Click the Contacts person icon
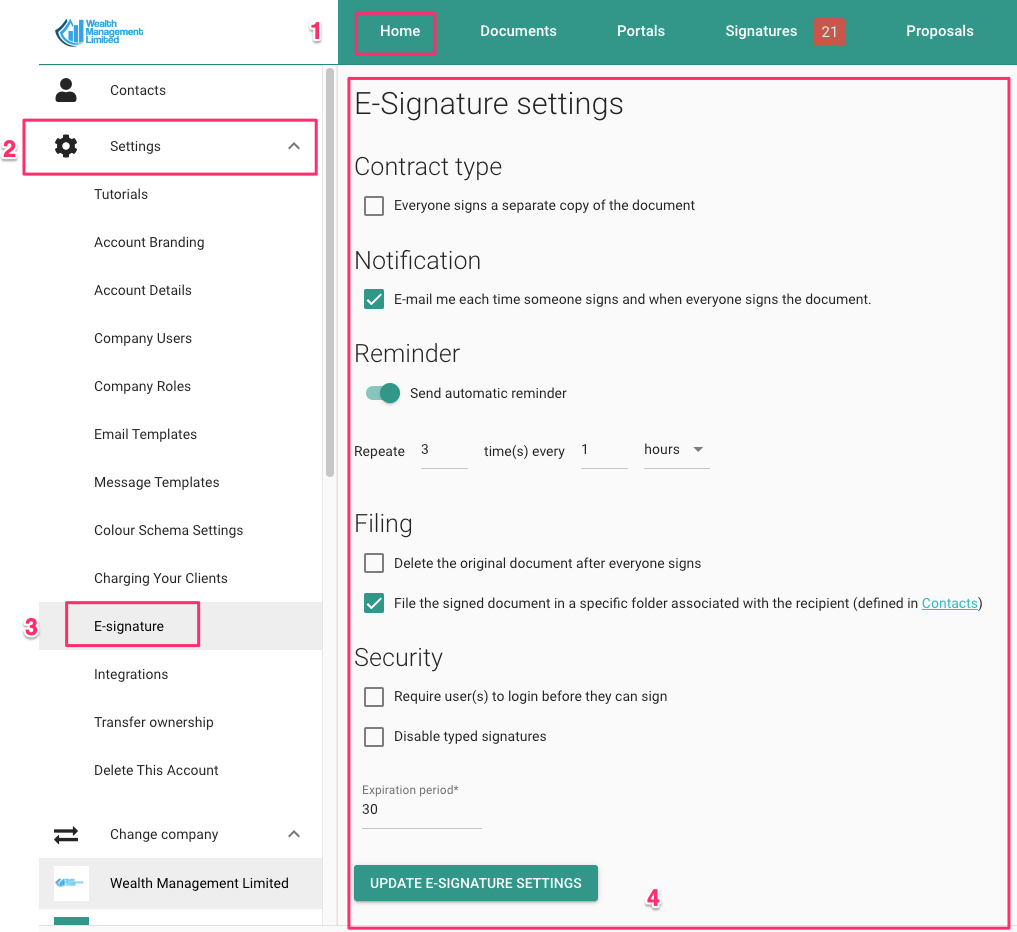 tap(66, 90)
